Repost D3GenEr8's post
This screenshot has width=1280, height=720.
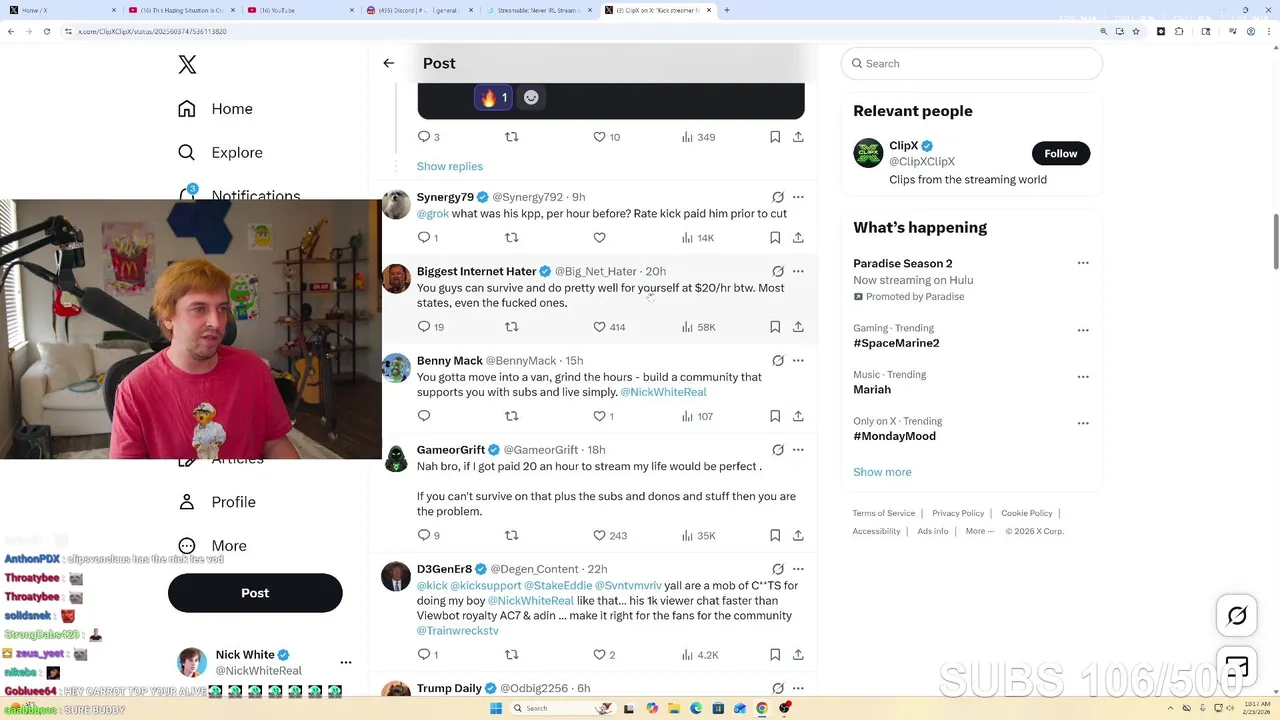click(511, 654)
